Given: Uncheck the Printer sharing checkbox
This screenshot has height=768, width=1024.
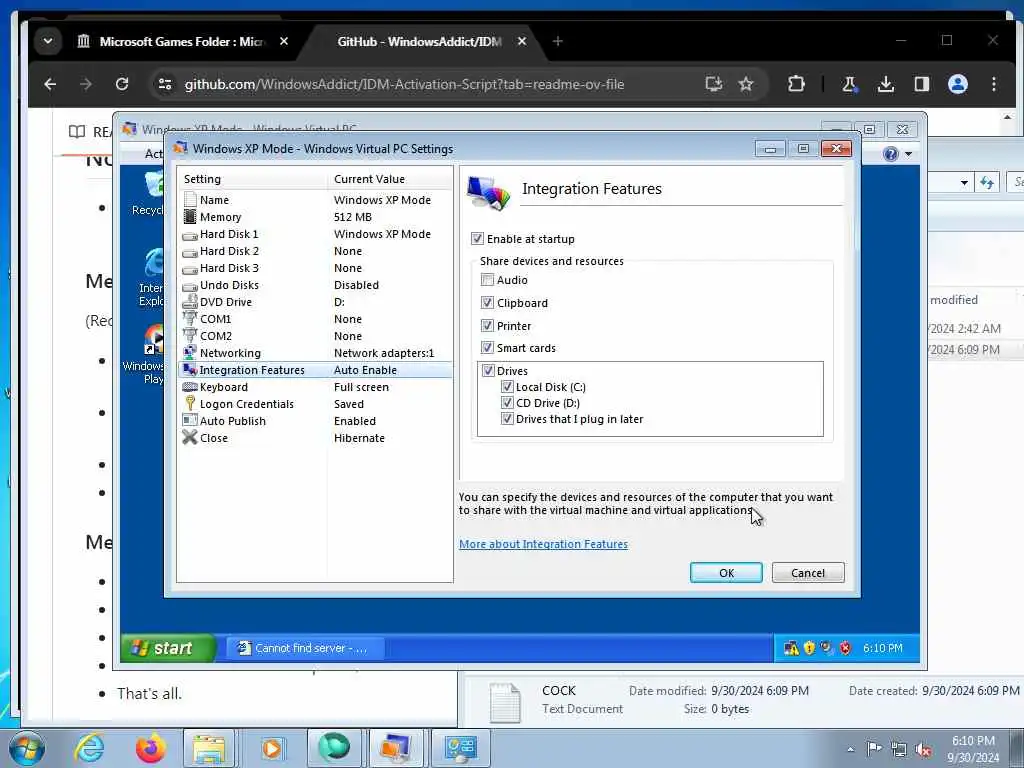Looking at the screenshot, I should tap(487, 325).
